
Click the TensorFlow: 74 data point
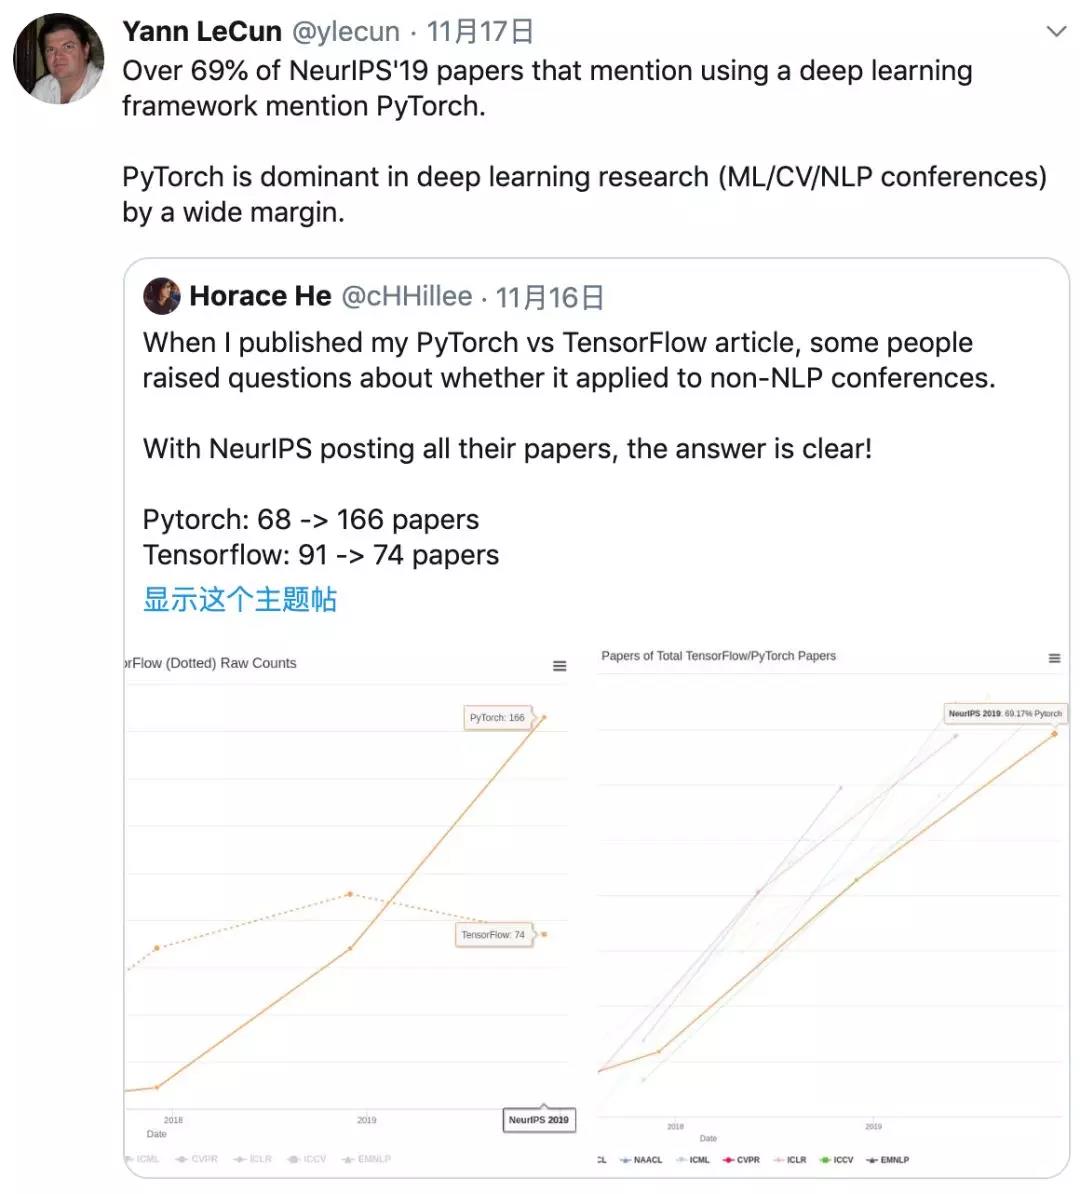pyautogui.click(x=544, y=934)
